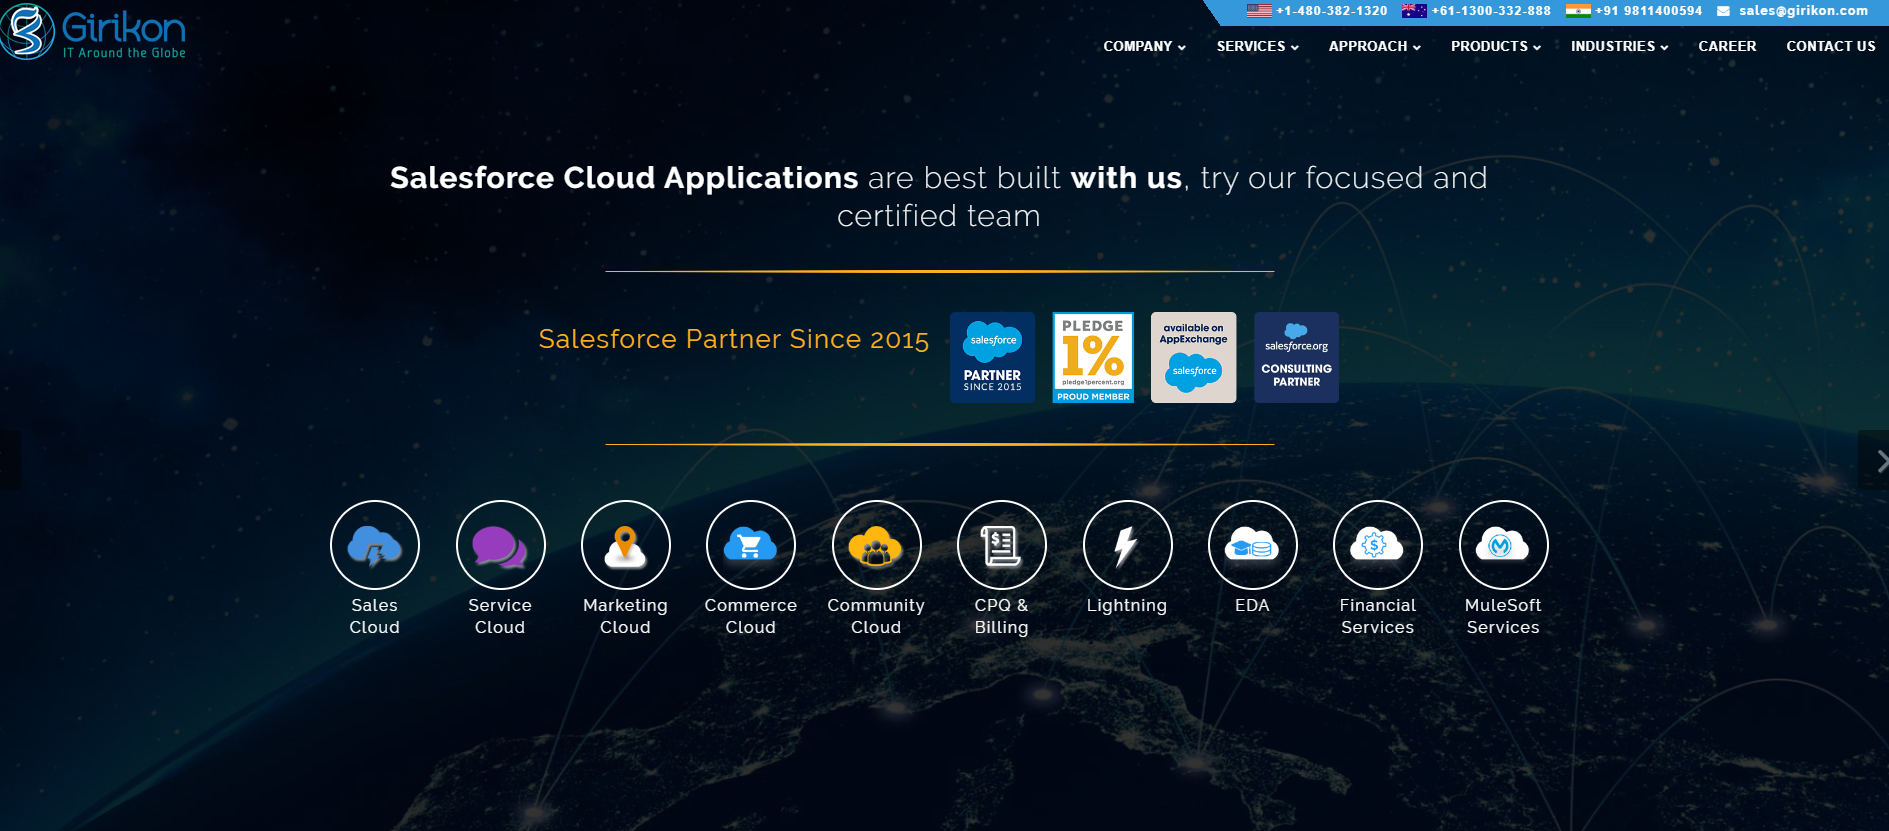
Task: Expand the Approach dropdown menu
Action: pos(1374,46)
